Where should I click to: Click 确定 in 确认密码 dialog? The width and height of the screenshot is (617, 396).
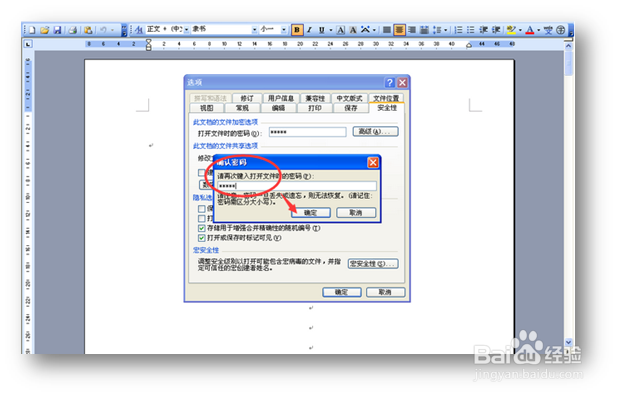tap(311, 213)
